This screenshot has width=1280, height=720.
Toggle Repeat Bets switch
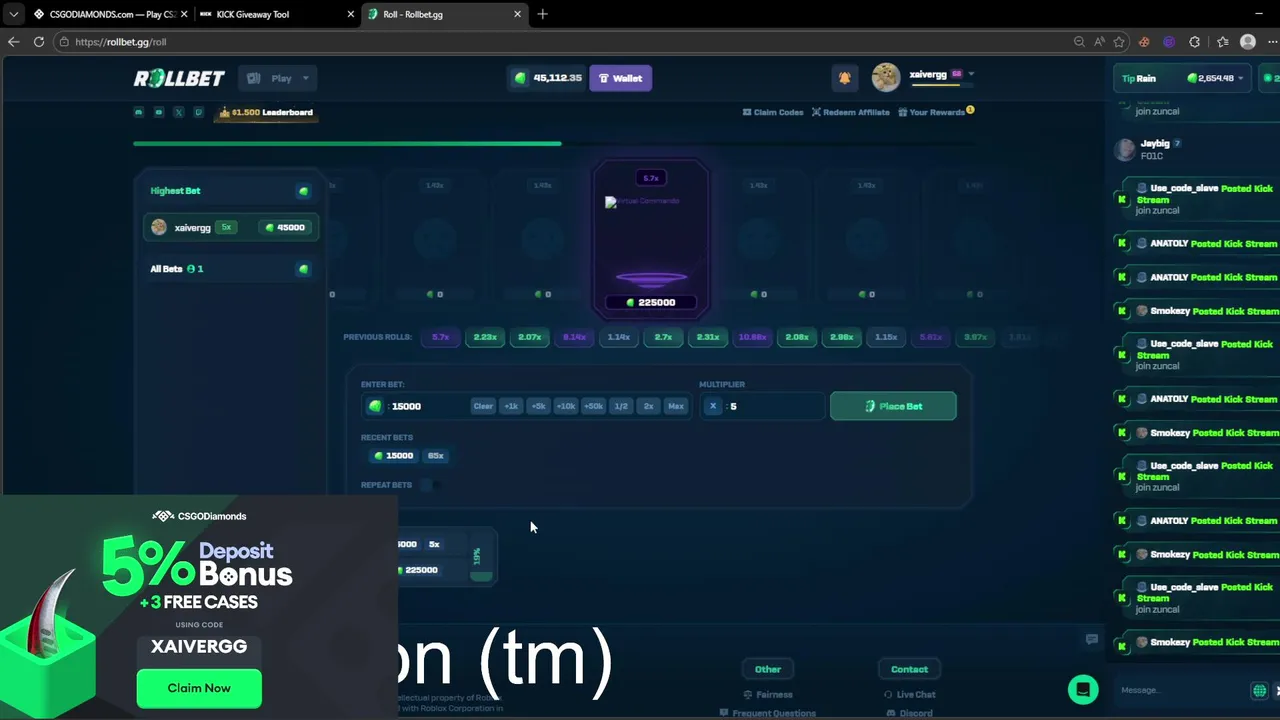click(430, 485)
